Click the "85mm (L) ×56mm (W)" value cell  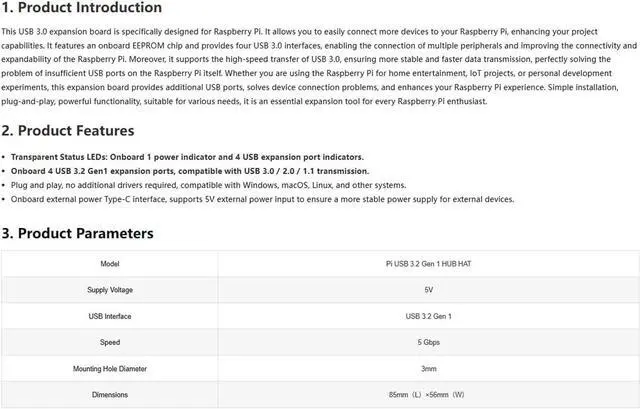(428, 394)
